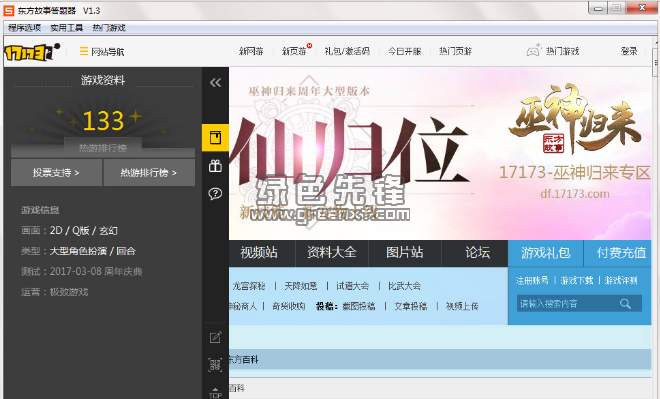Jump back using the TOP arrow icon
The image size is (660, 399).
[215, 393]
